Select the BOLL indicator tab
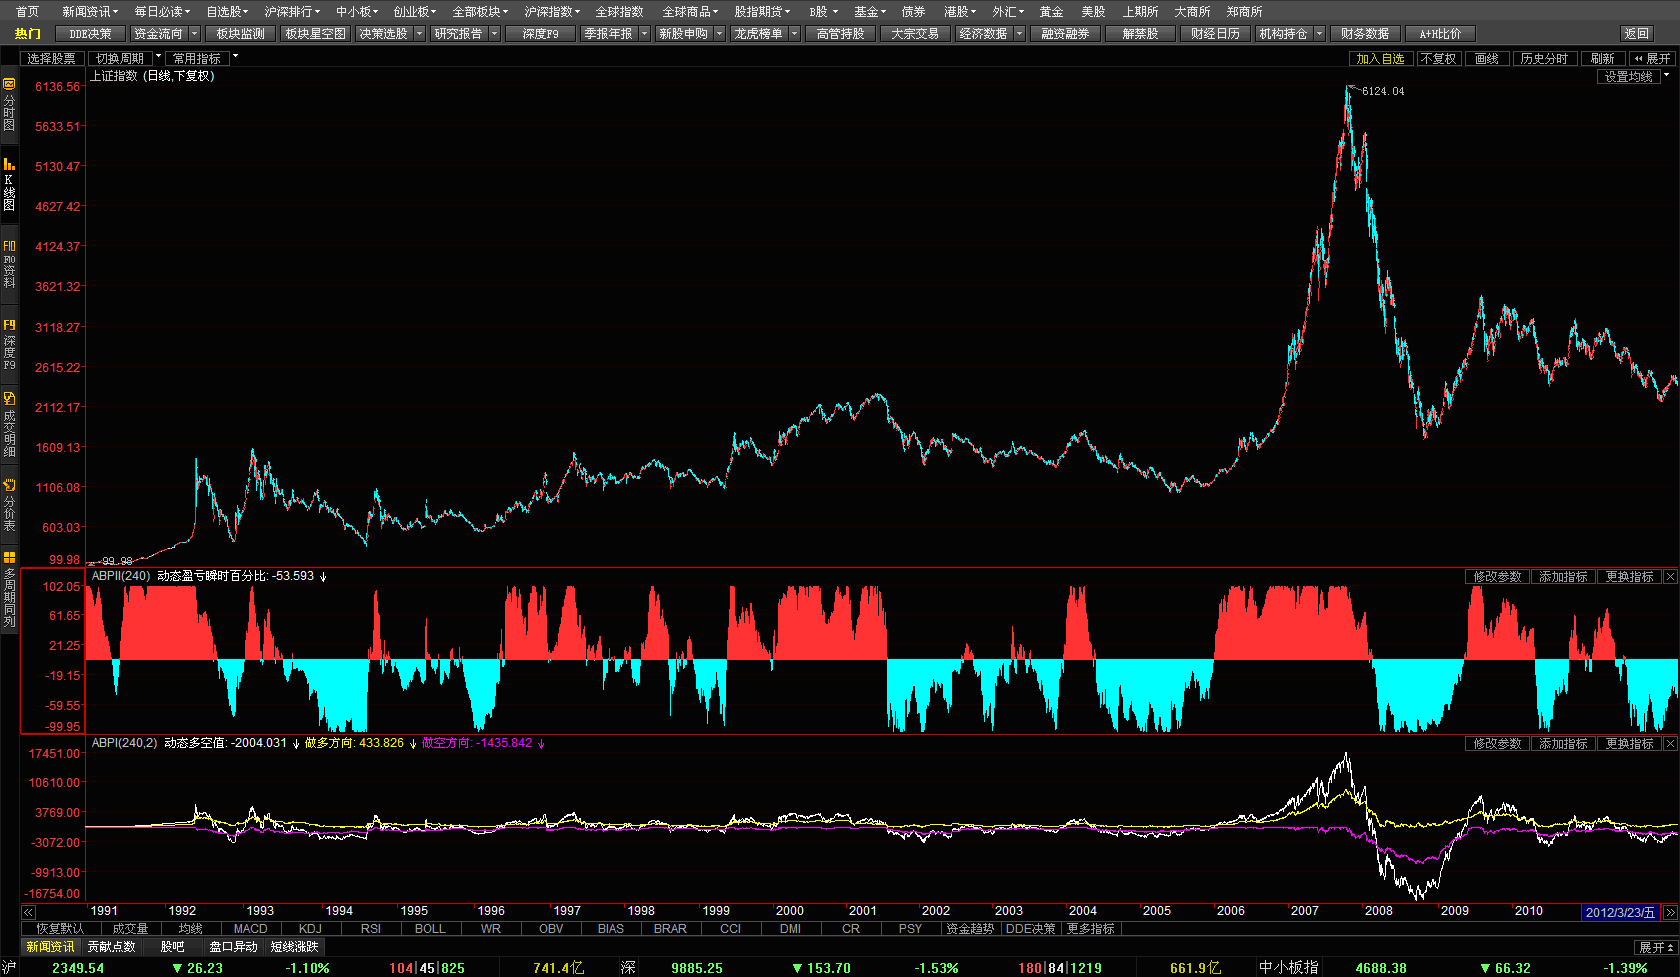This screenshot has height=977, width=1680. [430, 929]
